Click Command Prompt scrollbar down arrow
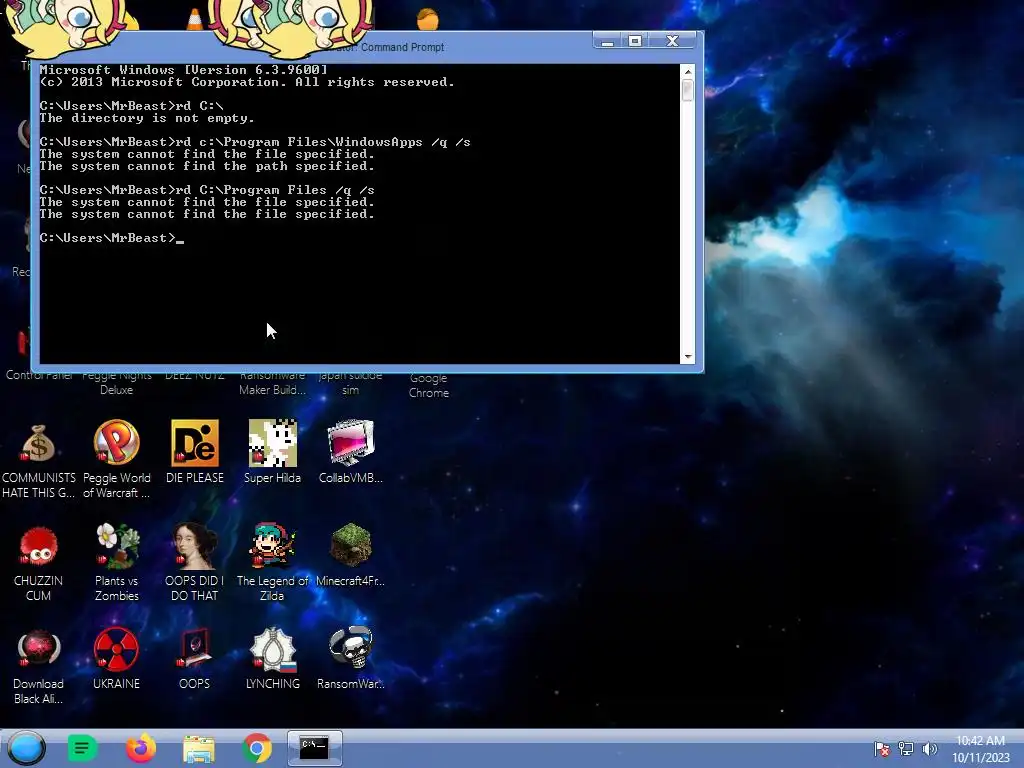 tap(688, 357)
